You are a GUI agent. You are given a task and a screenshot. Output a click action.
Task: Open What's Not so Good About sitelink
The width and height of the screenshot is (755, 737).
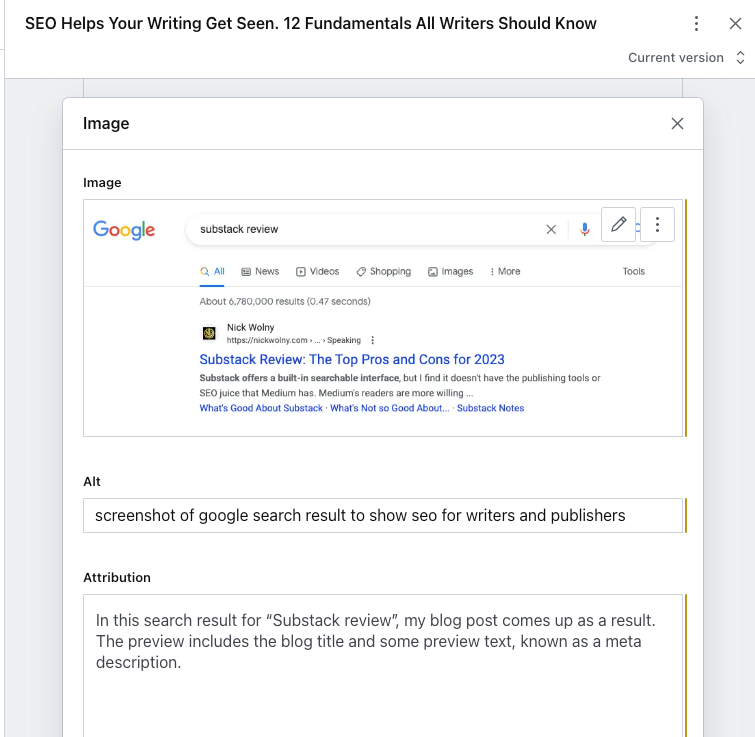(x=390, y=408)
